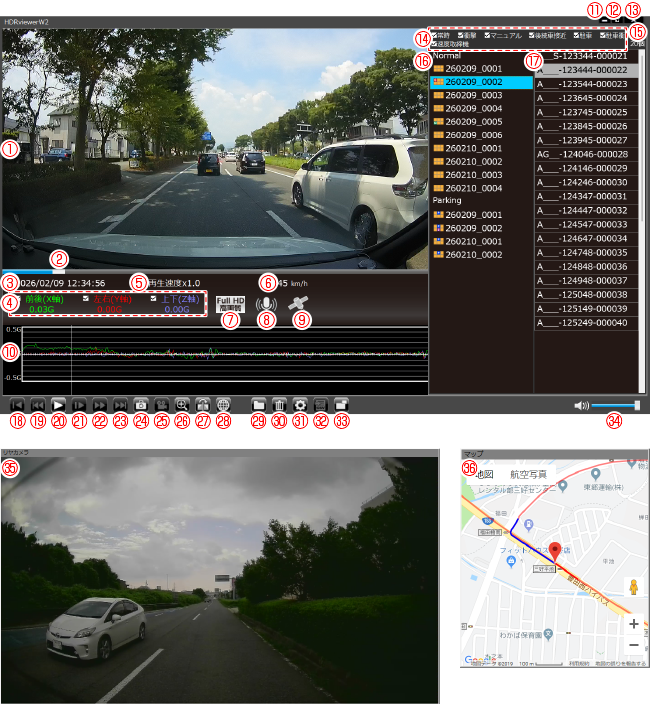Adjust the volume slider
Image resolution: width=650 pixels, height=704 pixels.
(614, 405)
